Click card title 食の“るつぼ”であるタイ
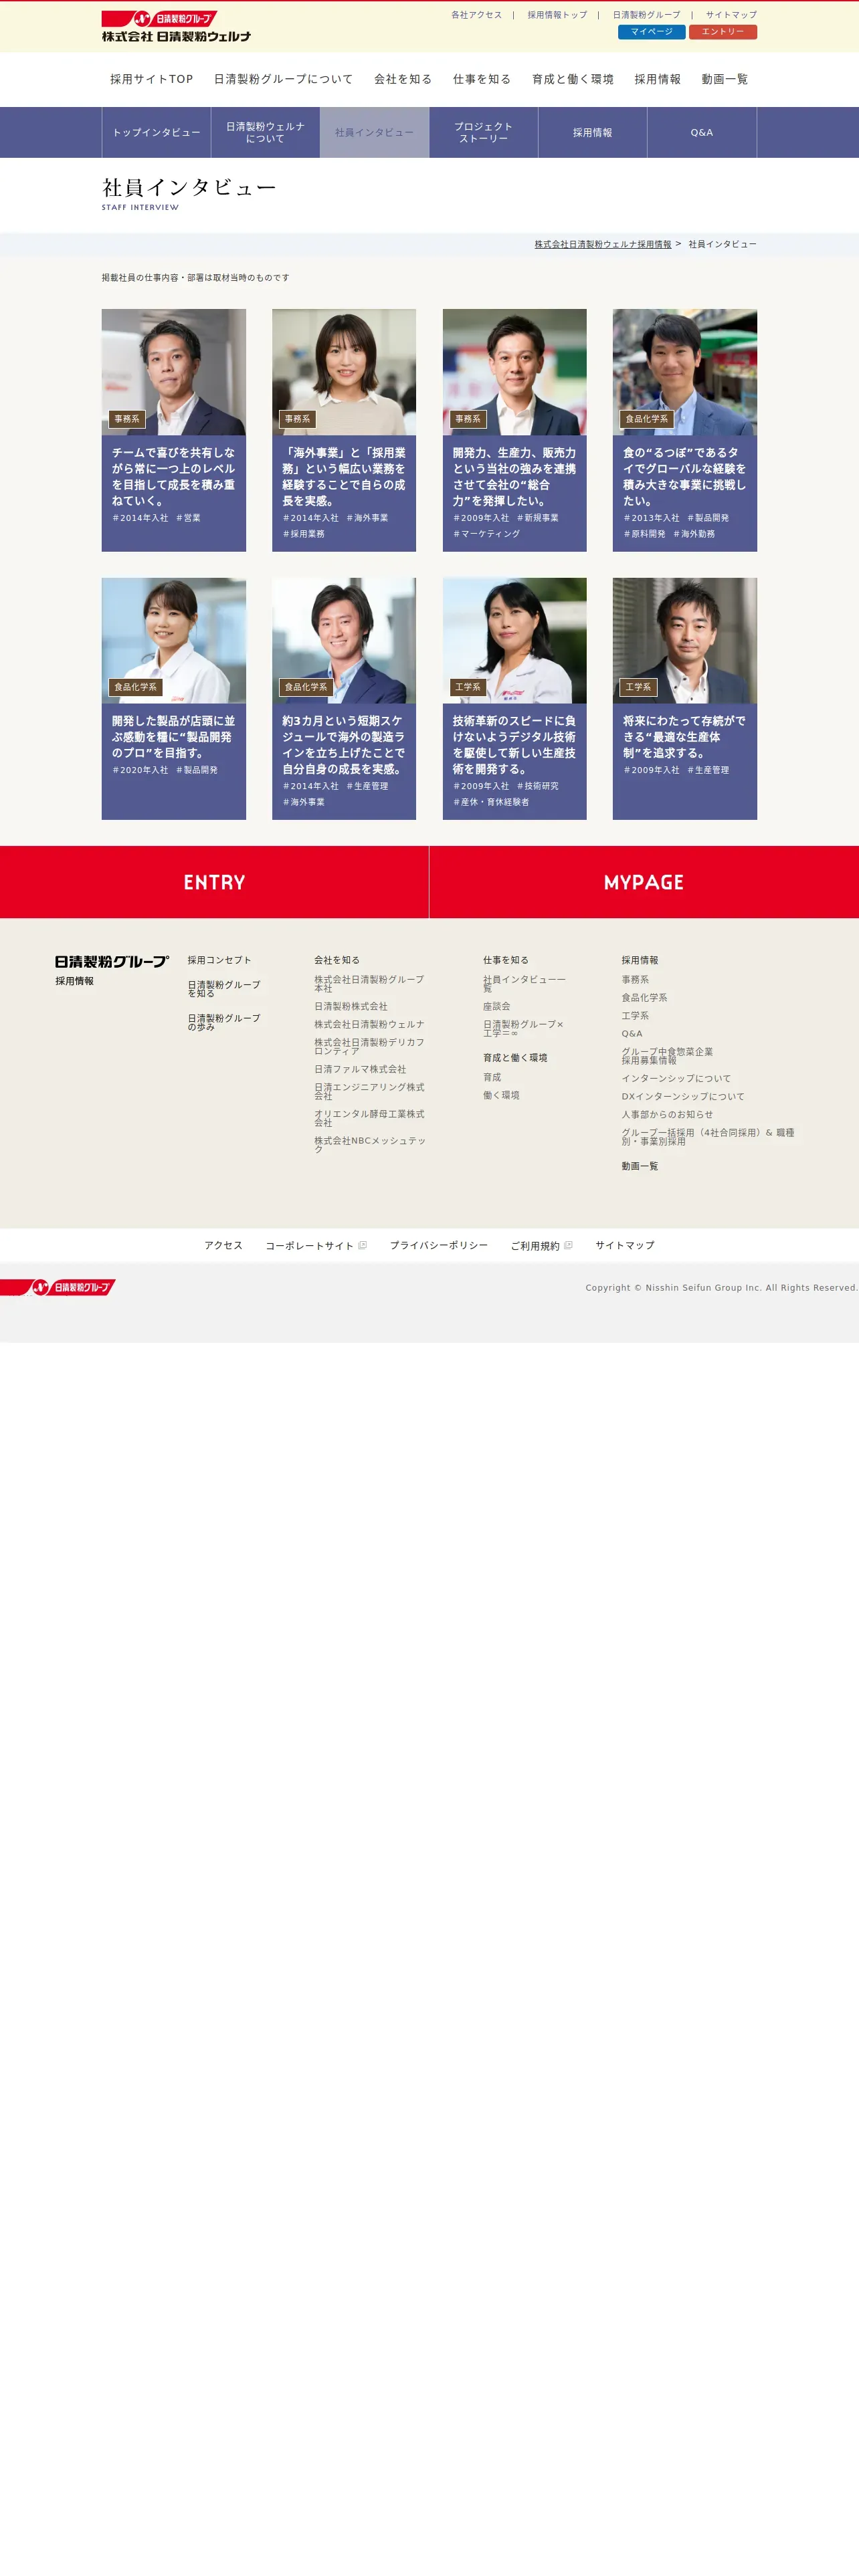The height and width of the screenshot is (2576, 859). pyautogui.click(x=685, y=476)
